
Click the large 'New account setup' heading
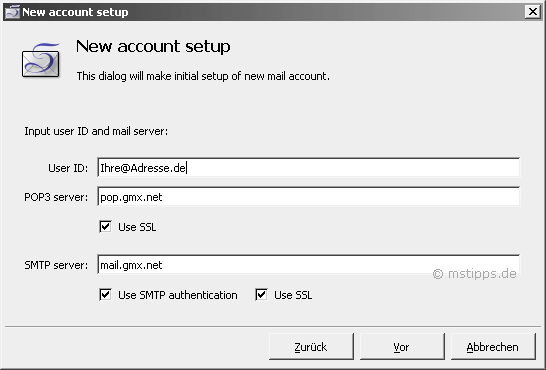pyautogui.click(x=153, y=46)
